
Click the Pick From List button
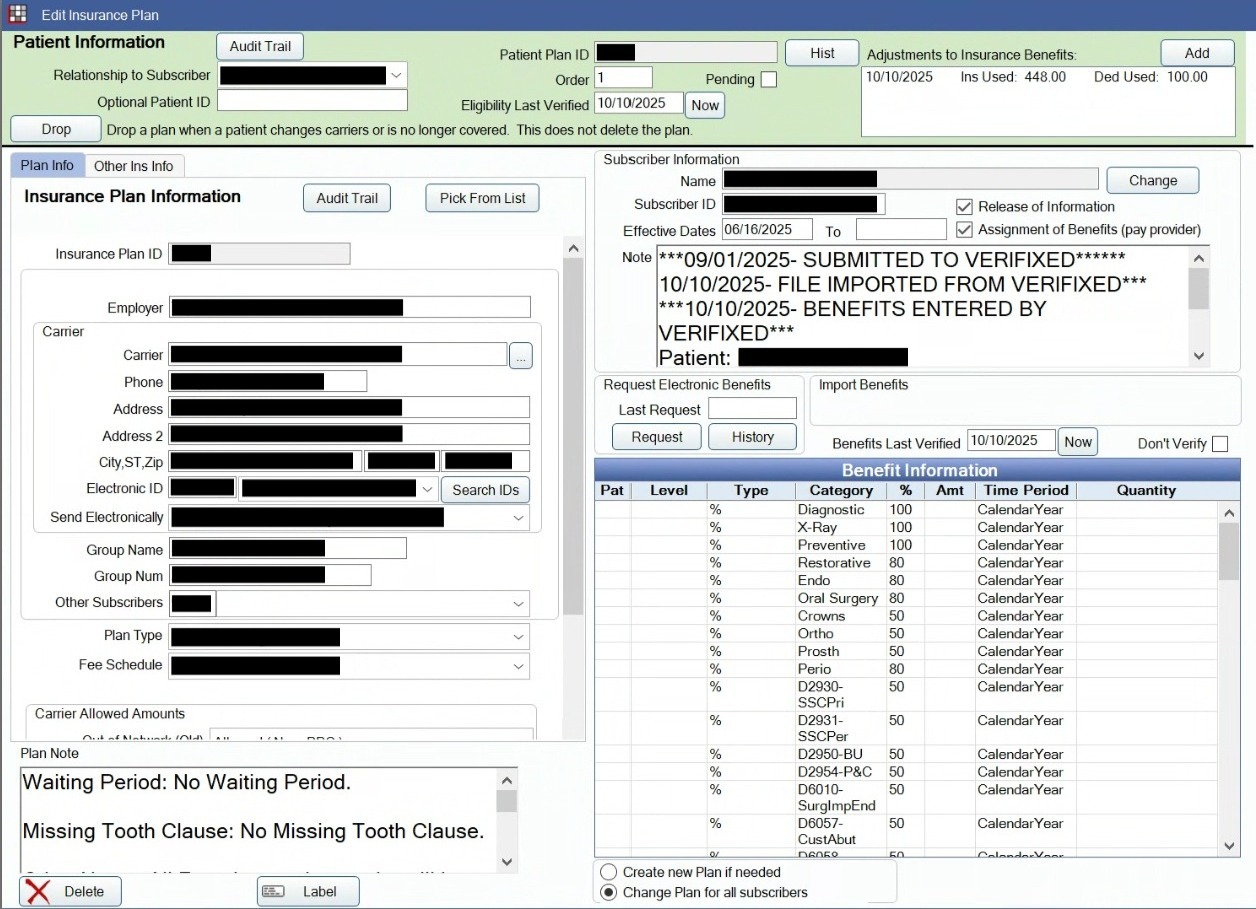click(482, 198)
